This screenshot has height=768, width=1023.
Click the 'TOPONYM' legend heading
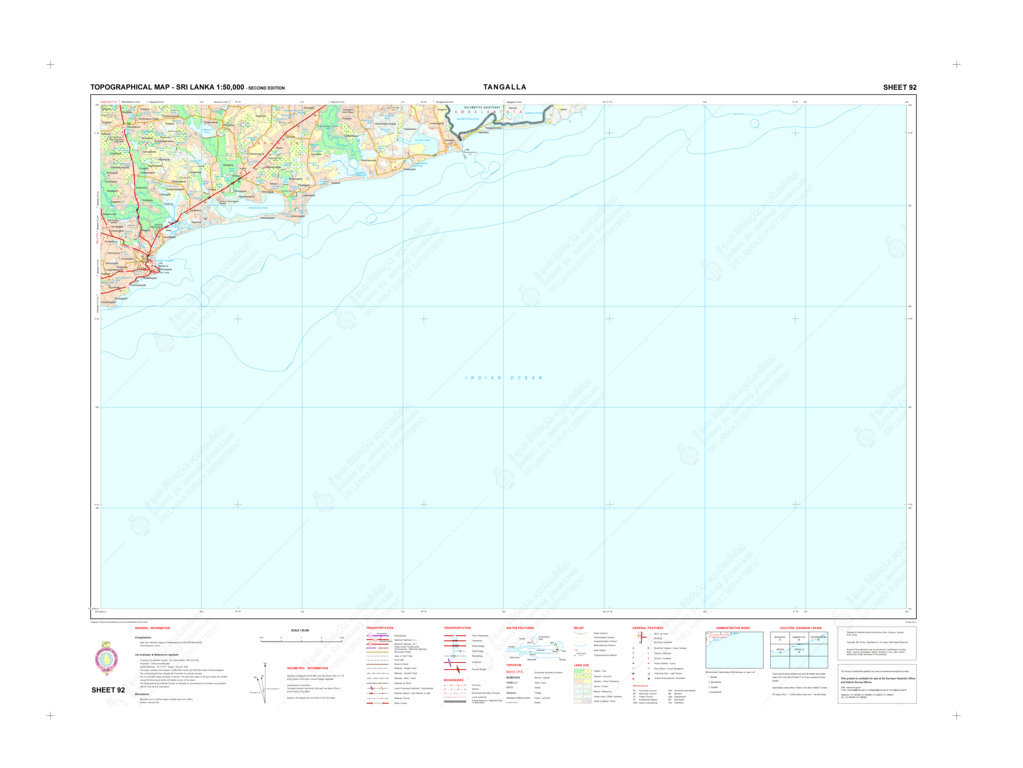[x=513, y=666]
